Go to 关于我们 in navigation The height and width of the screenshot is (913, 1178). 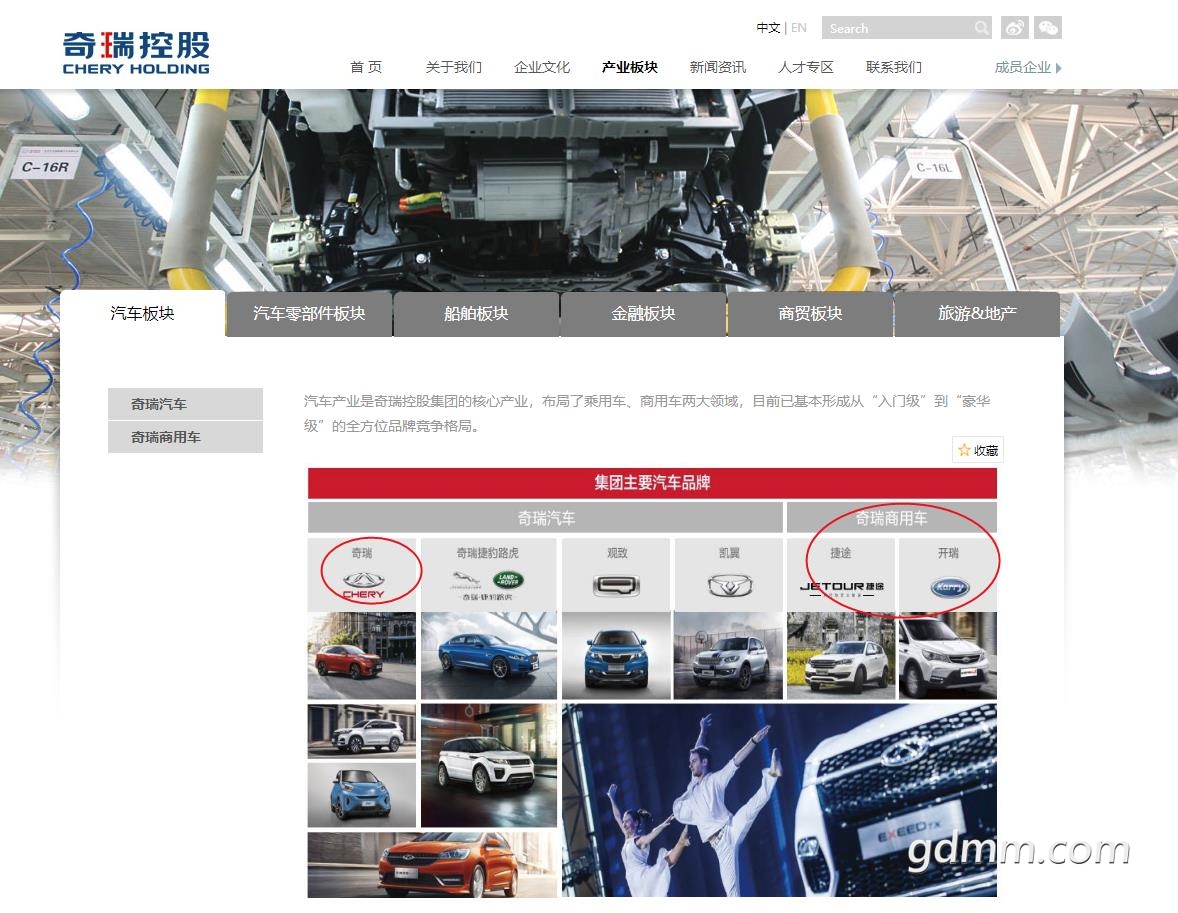tap(453, 67)
